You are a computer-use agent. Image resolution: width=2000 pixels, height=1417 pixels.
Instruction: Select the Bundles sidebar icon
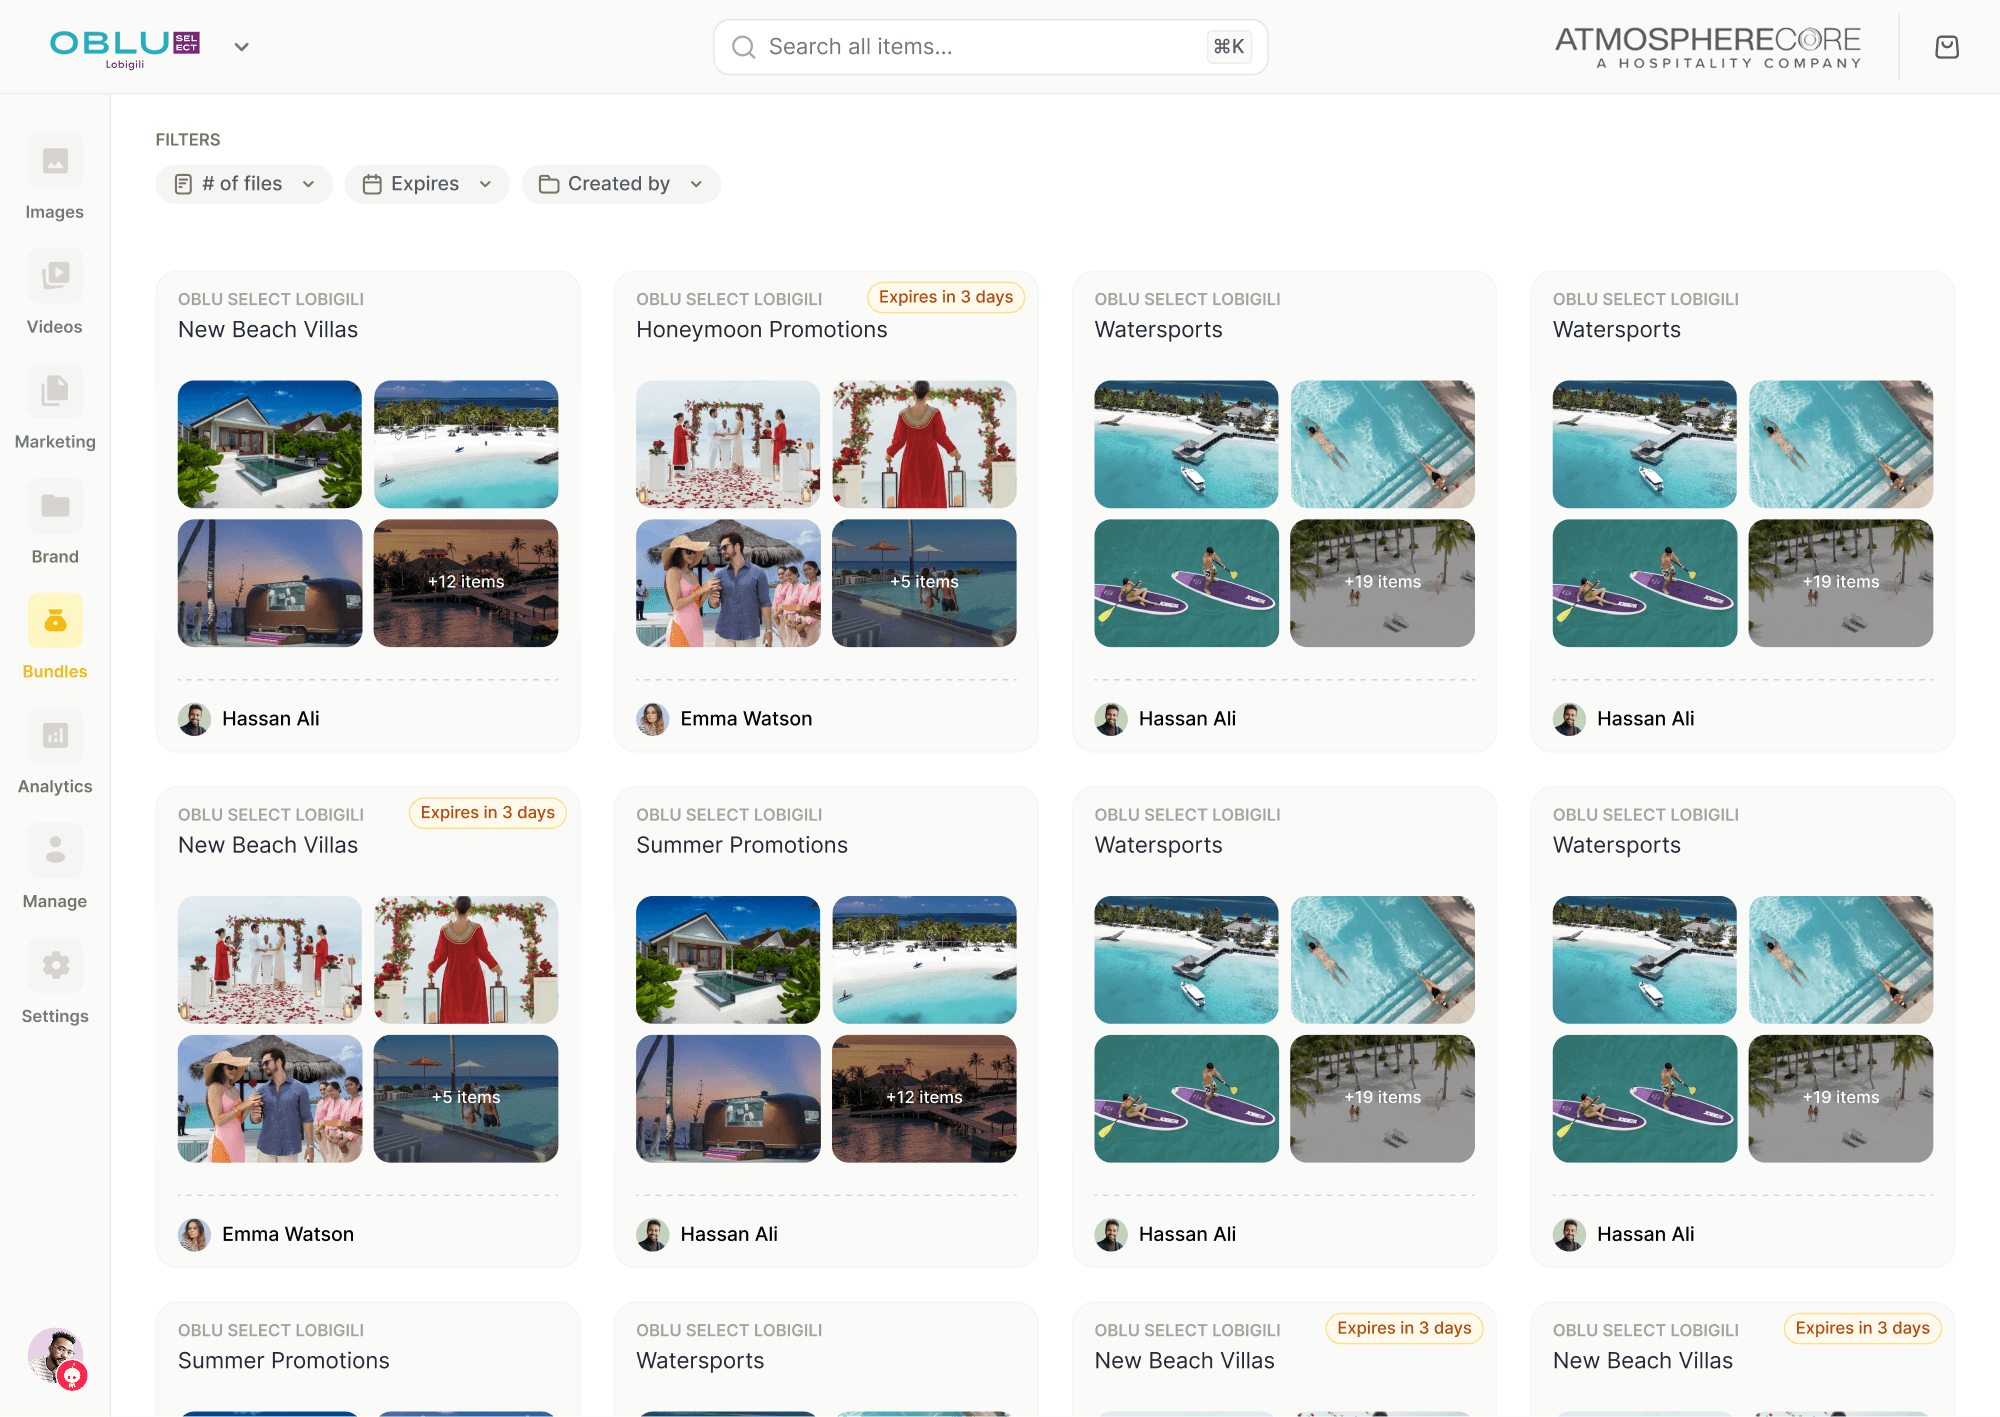[x=55, y=622]
